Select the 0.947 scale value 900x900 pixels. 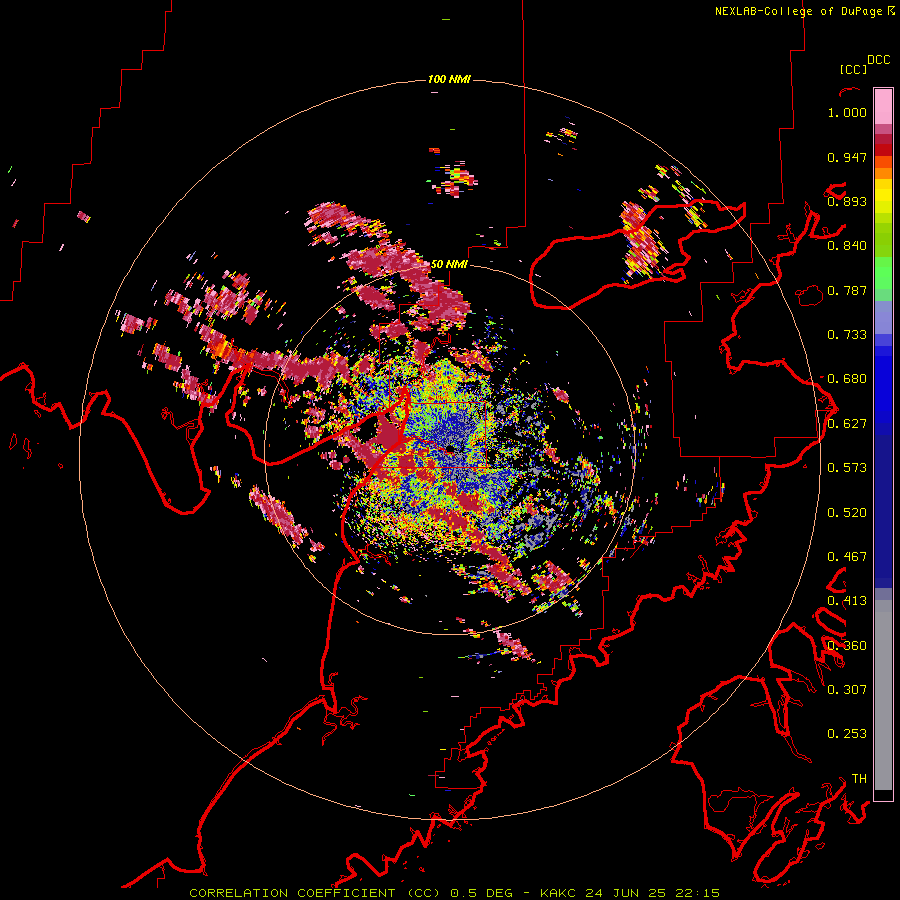point(847,157)
